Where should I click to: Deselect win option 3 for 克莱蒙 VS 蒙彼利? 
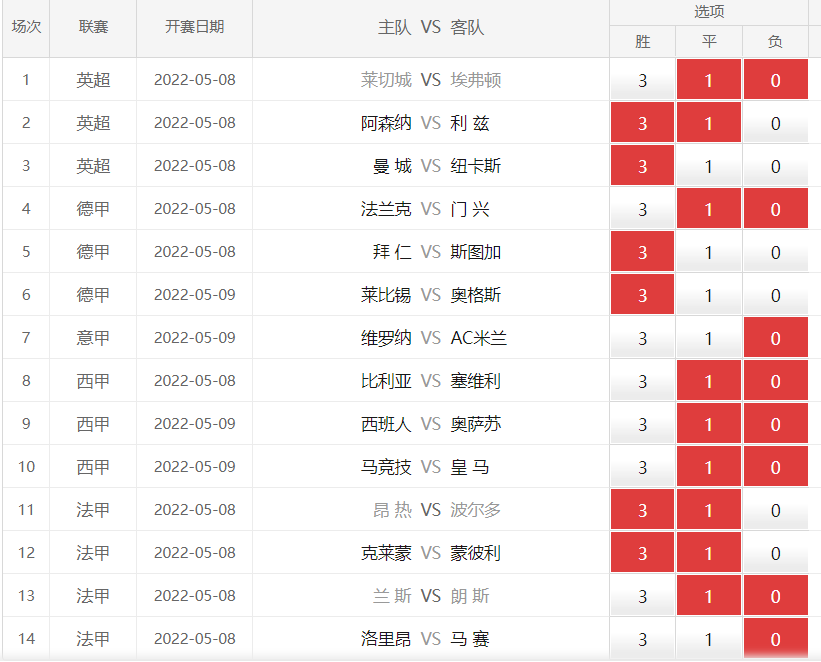(x=642, y=552)
